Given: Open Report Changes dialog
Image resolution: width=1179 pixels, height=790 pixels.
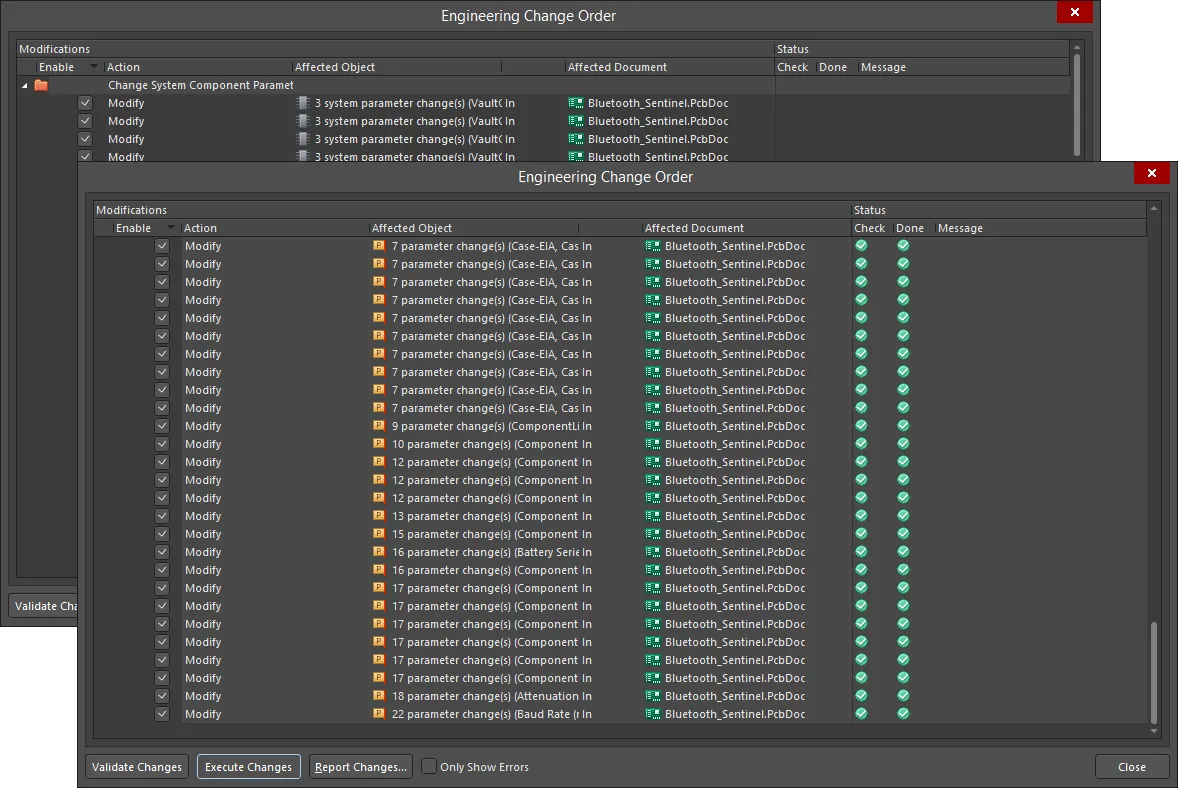Looking at the screenshot, I should click(x=360, y=767).
